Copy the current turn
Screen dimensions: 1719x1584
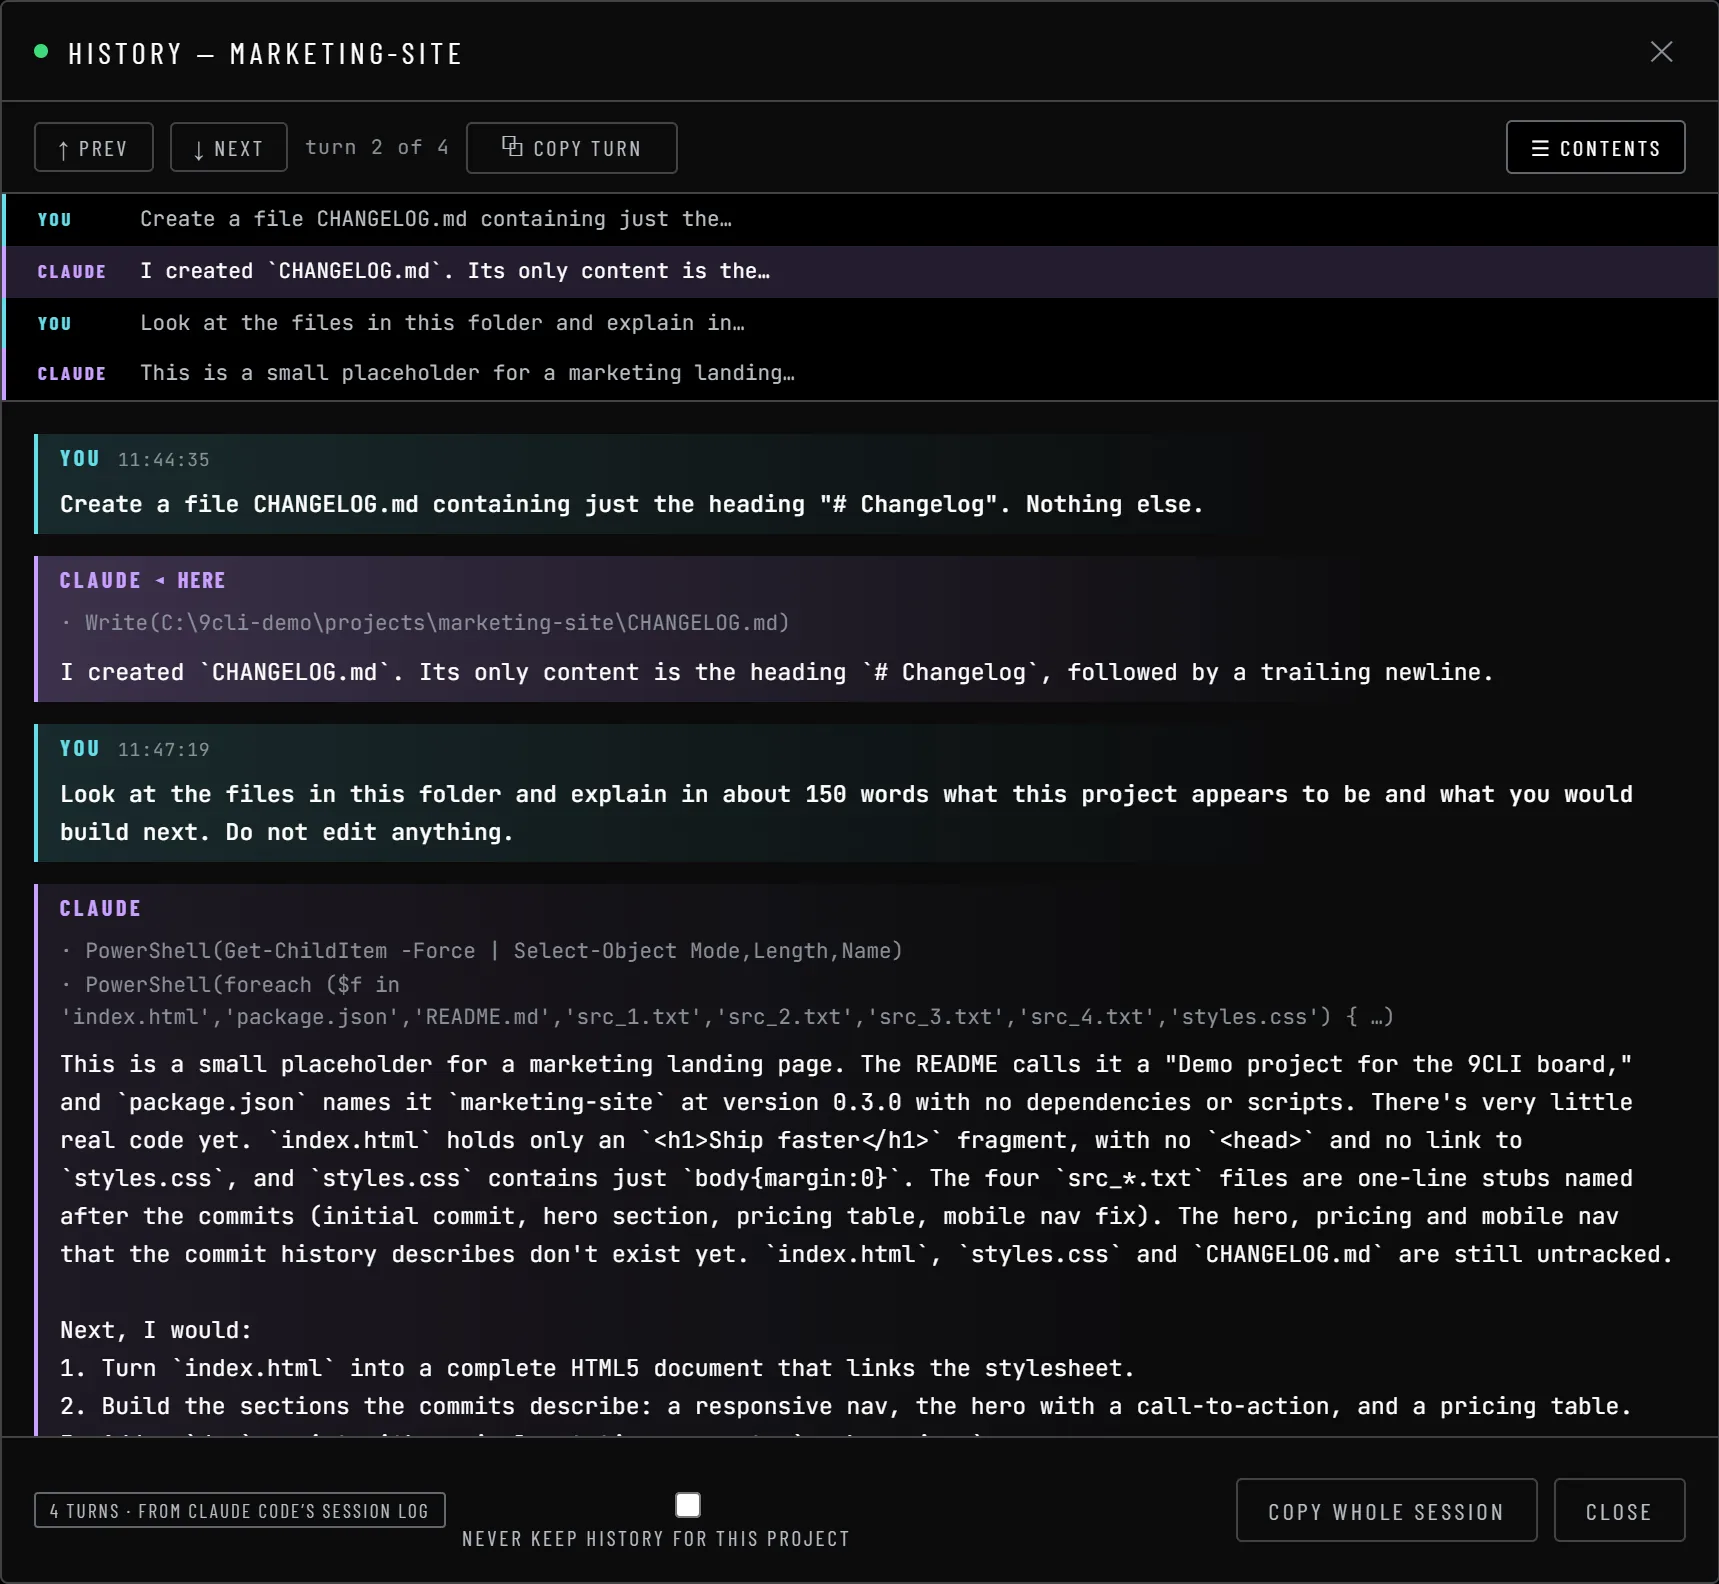572,148
